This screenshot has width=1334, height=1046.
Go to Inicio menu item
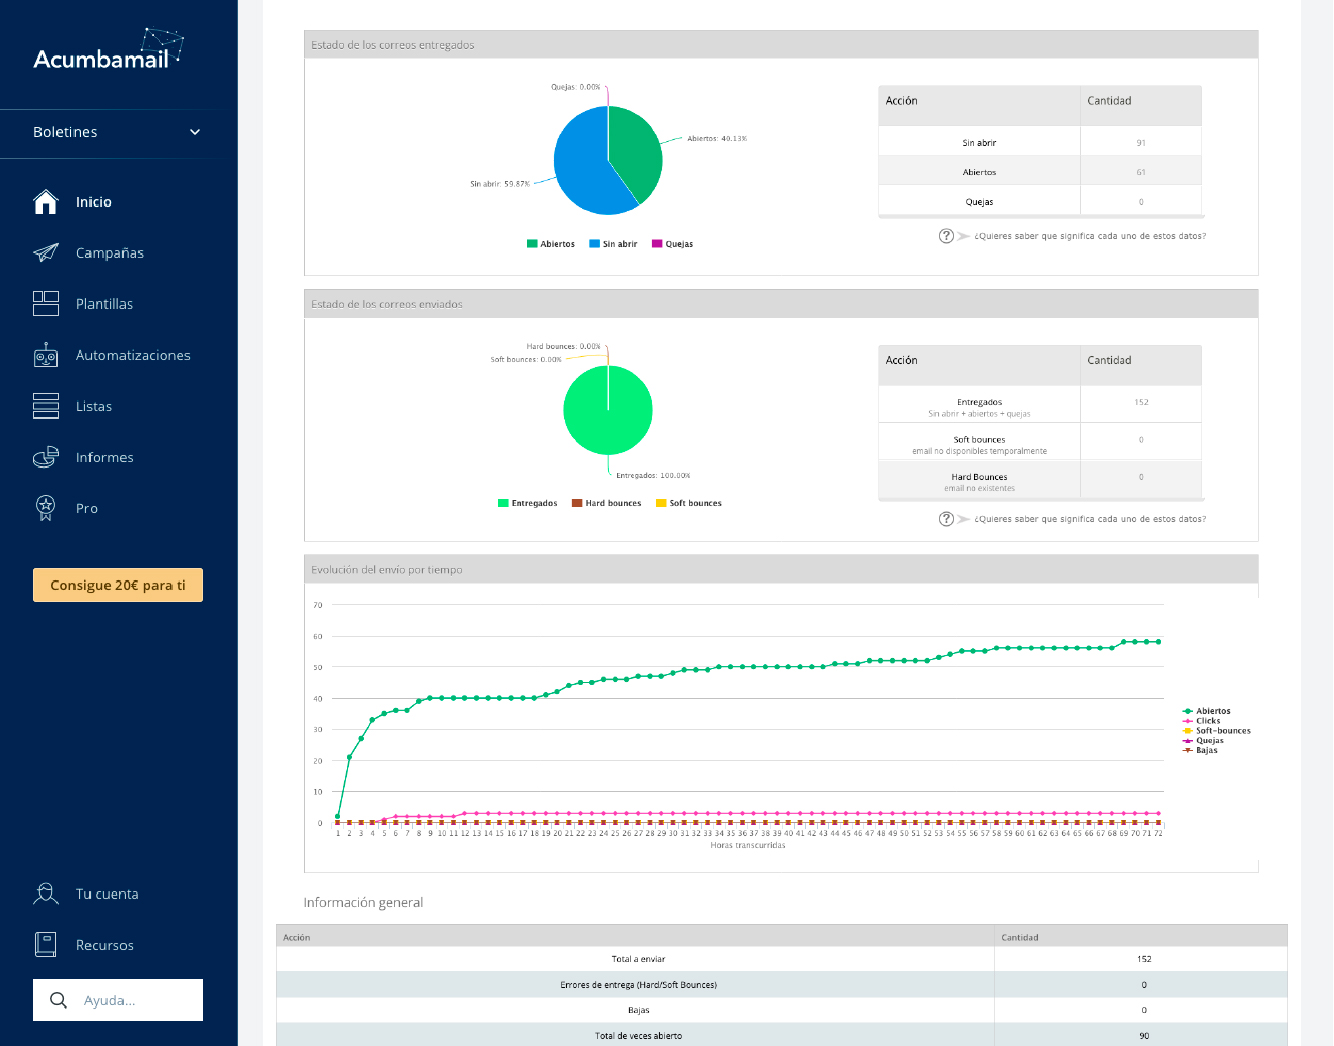[x=94, y=202]
